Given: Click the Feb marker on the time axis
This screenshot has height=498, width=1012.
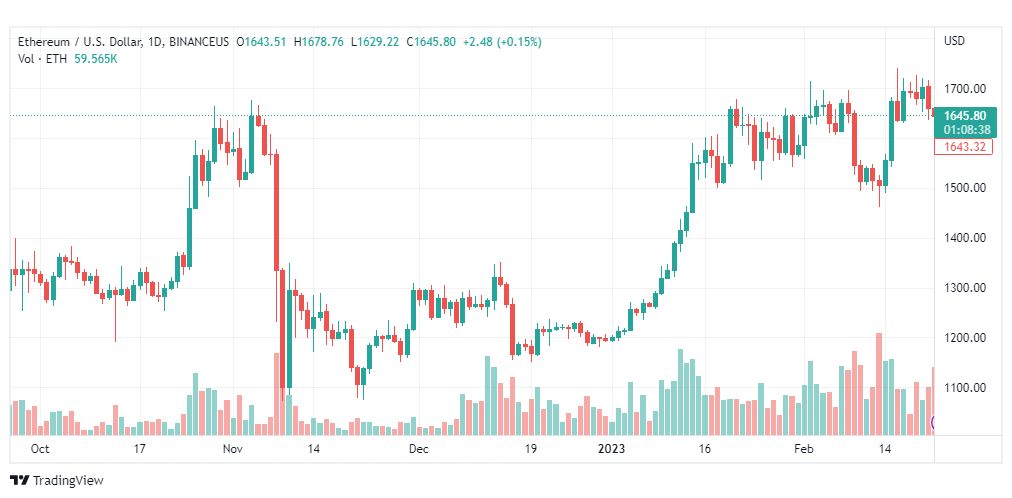Looking at the screenshot, I should point(804,449).
